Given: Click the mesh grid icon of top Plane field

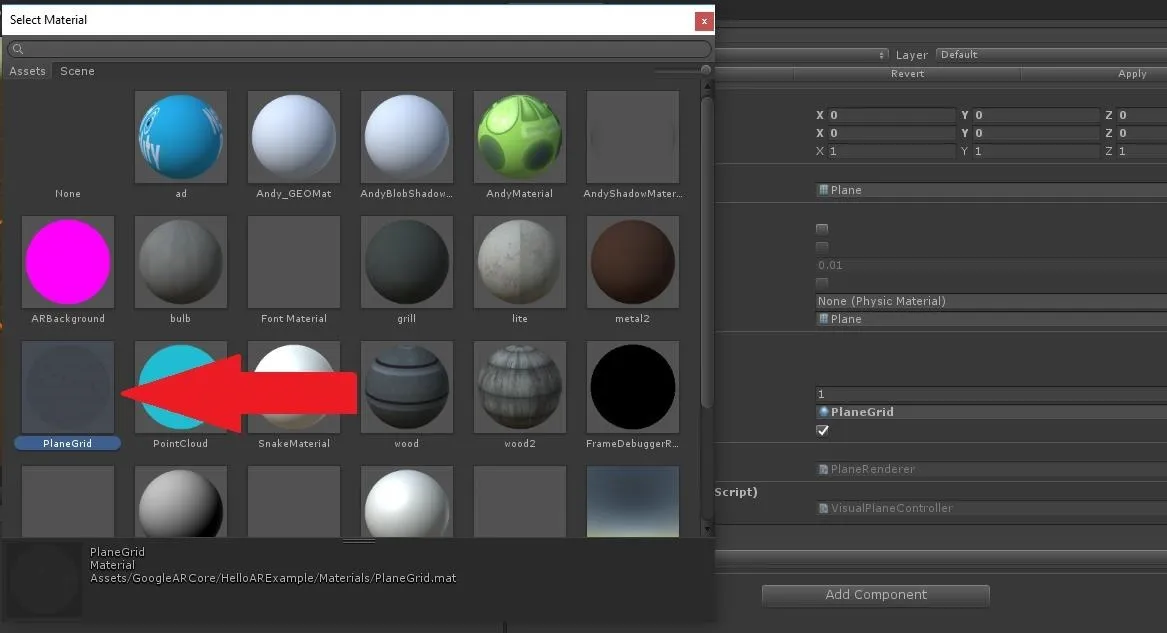Looking at the screenshot, I should (x=823, y=190).
